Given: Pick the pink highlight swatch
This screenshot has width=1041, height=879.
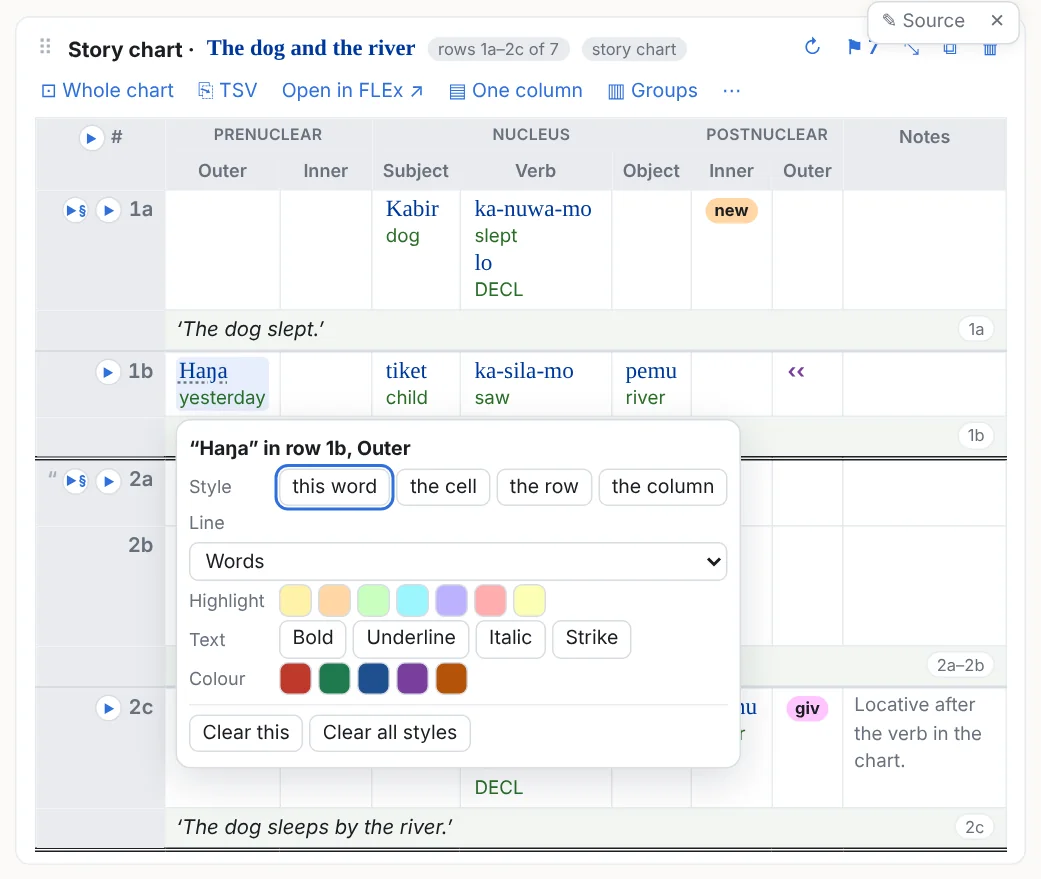Looking at the screenshot, I should (491, 600).
